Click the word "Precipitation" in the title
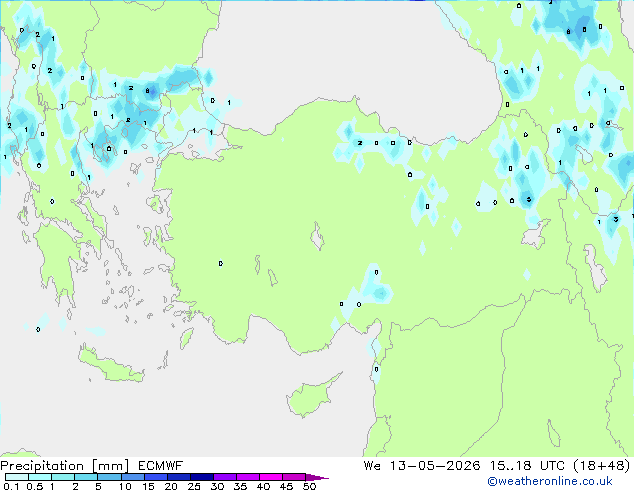This screenshot has width=634, height=490. pyautogui.click(x=42, y=466)
